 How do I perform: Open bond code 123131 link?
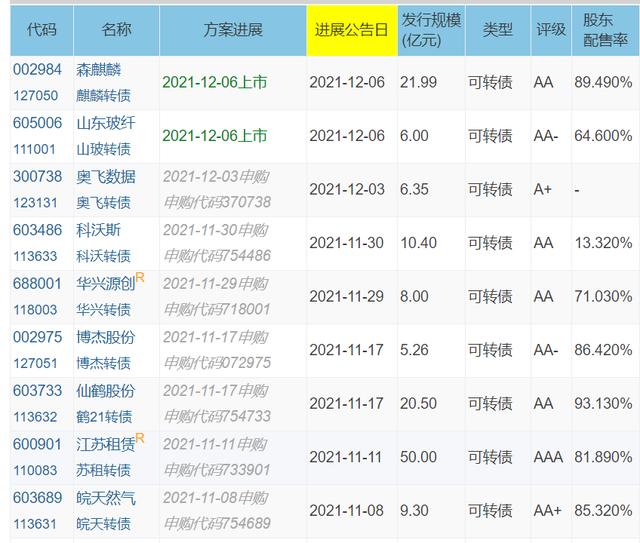pyautogui.click(x=35, y=203)
